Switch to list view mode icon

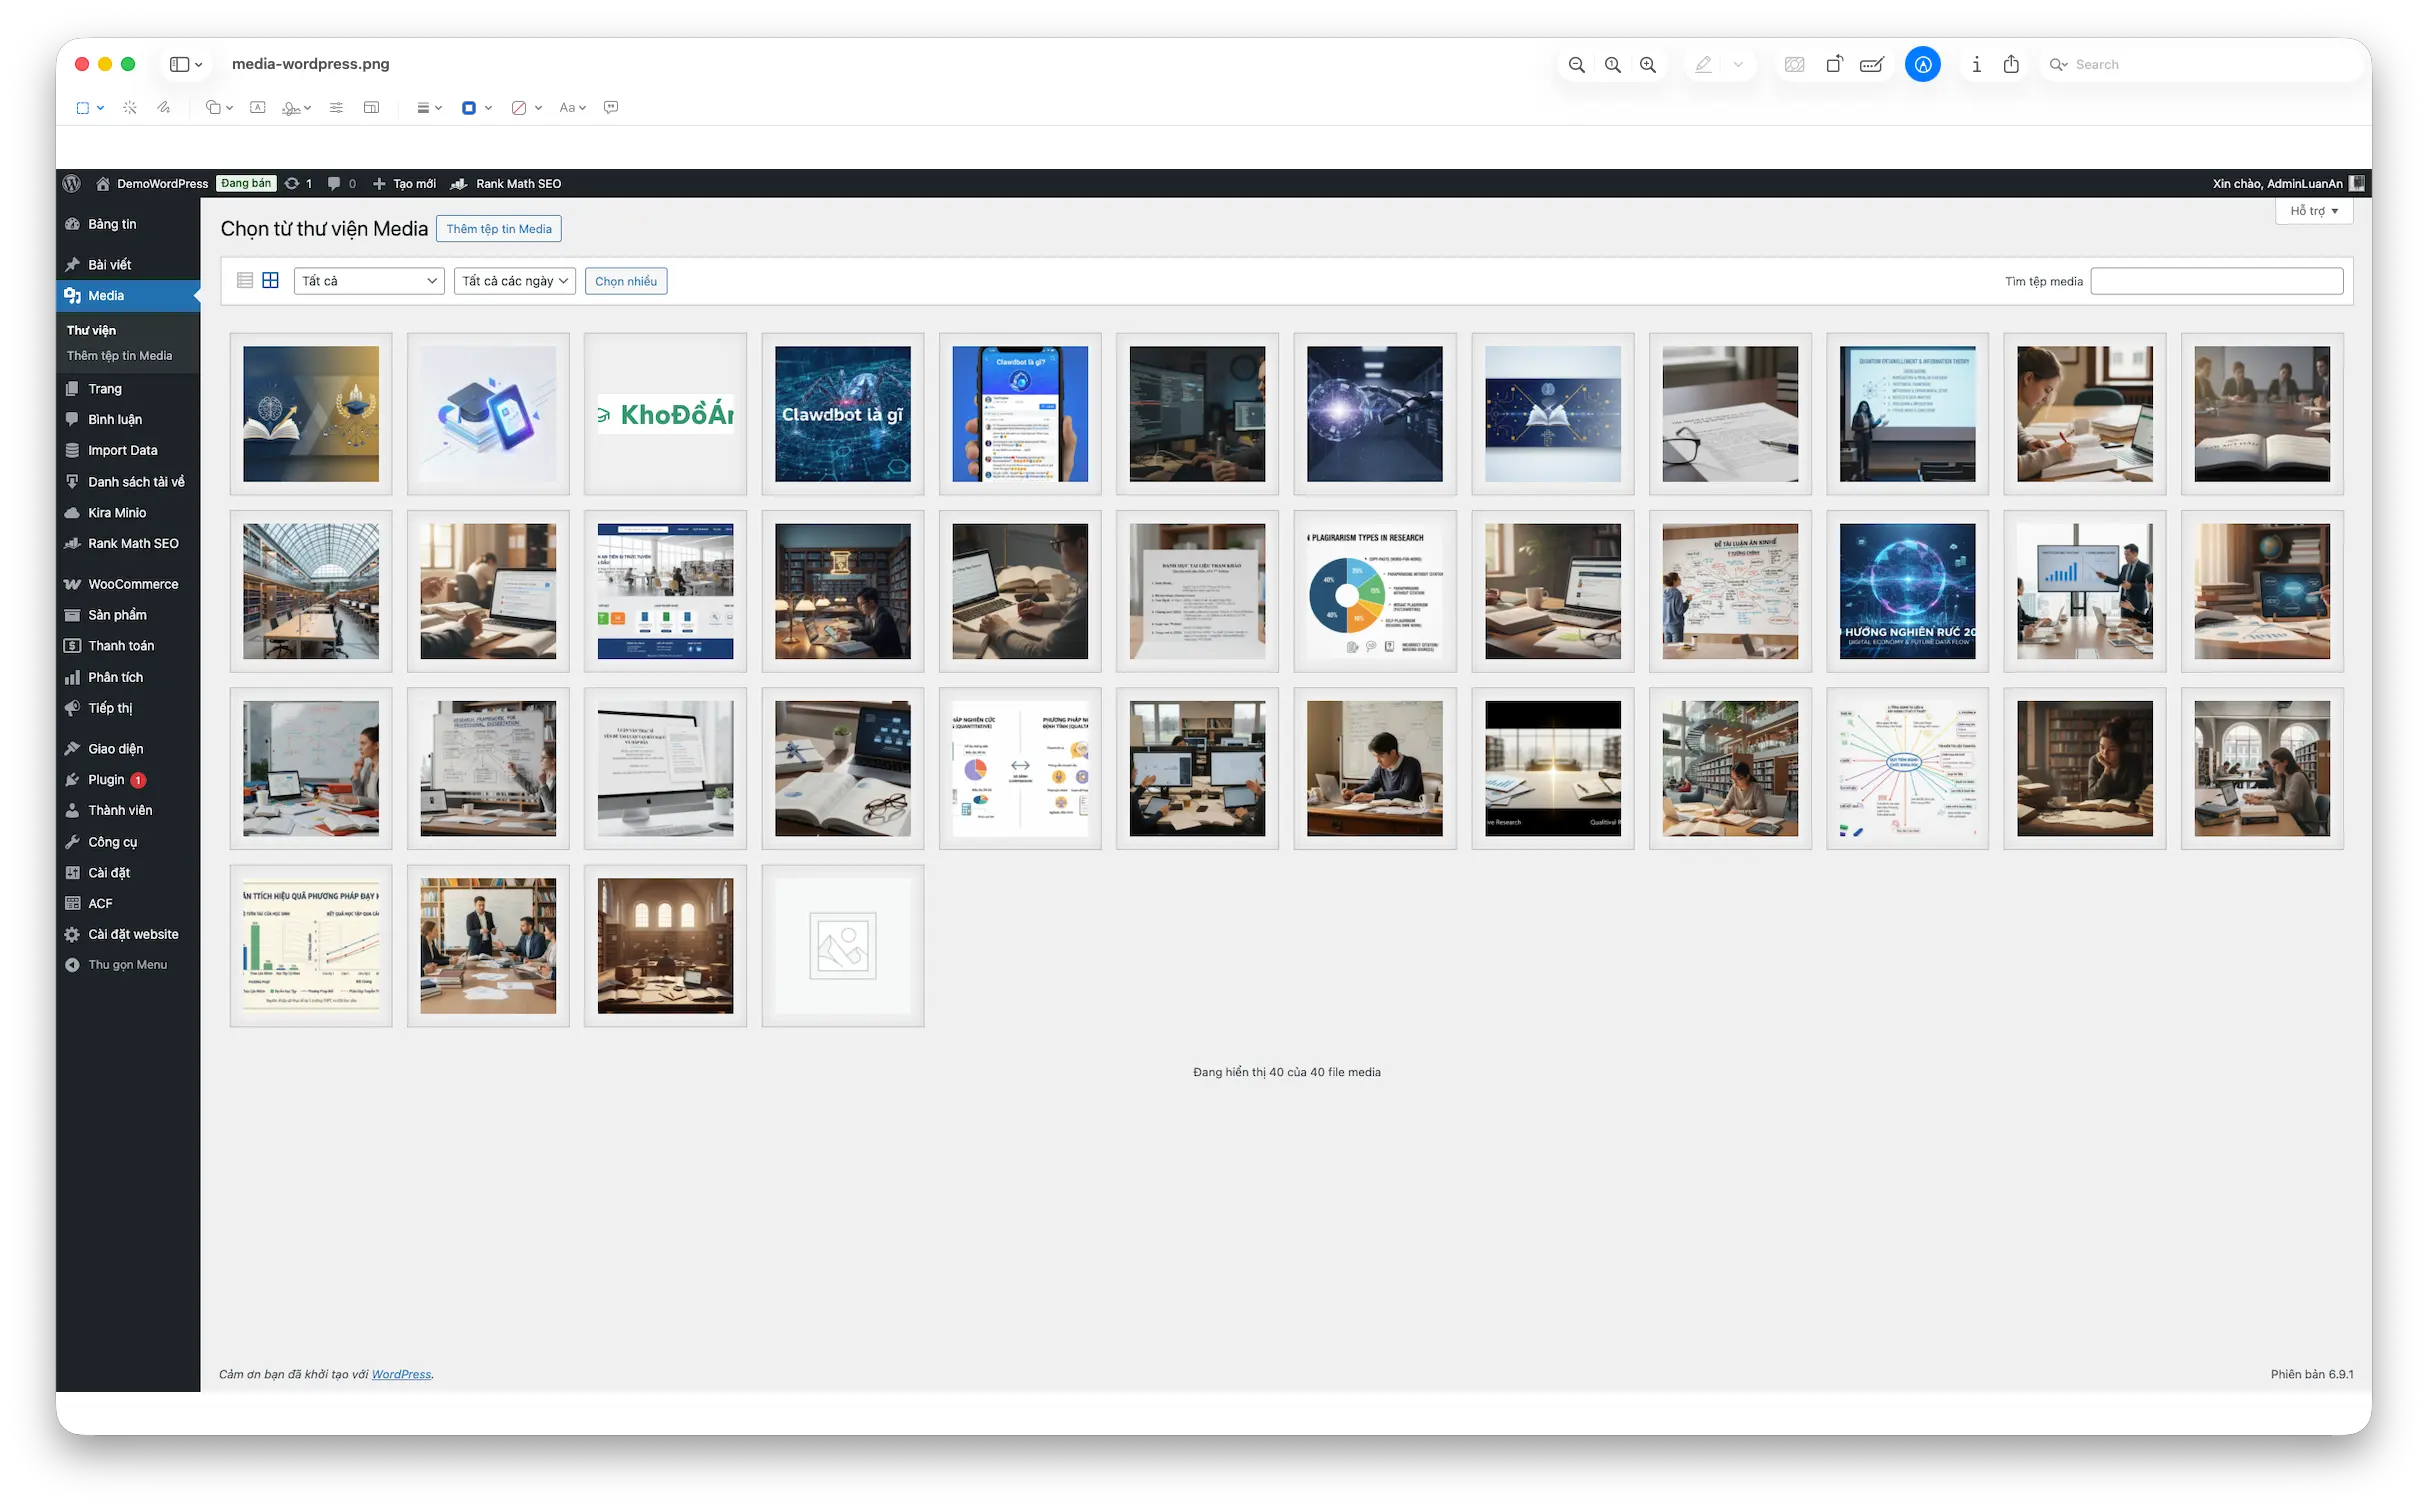point(245,280)
